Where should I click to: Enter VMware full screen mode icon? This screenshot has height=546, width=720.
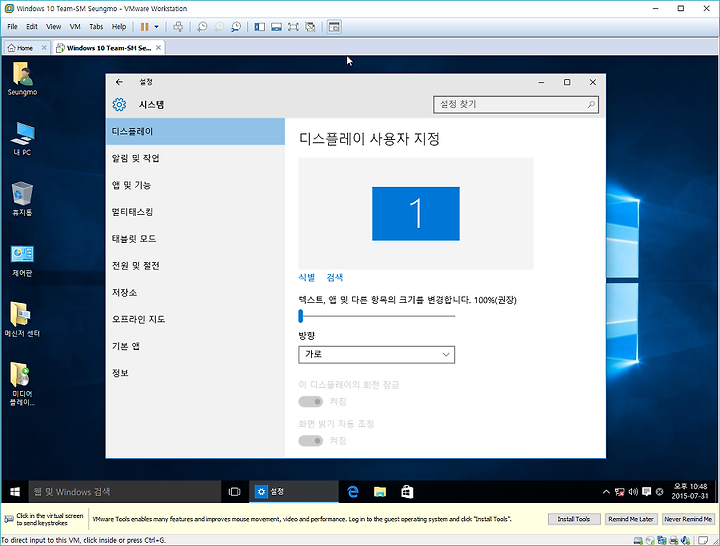point(293,27)
